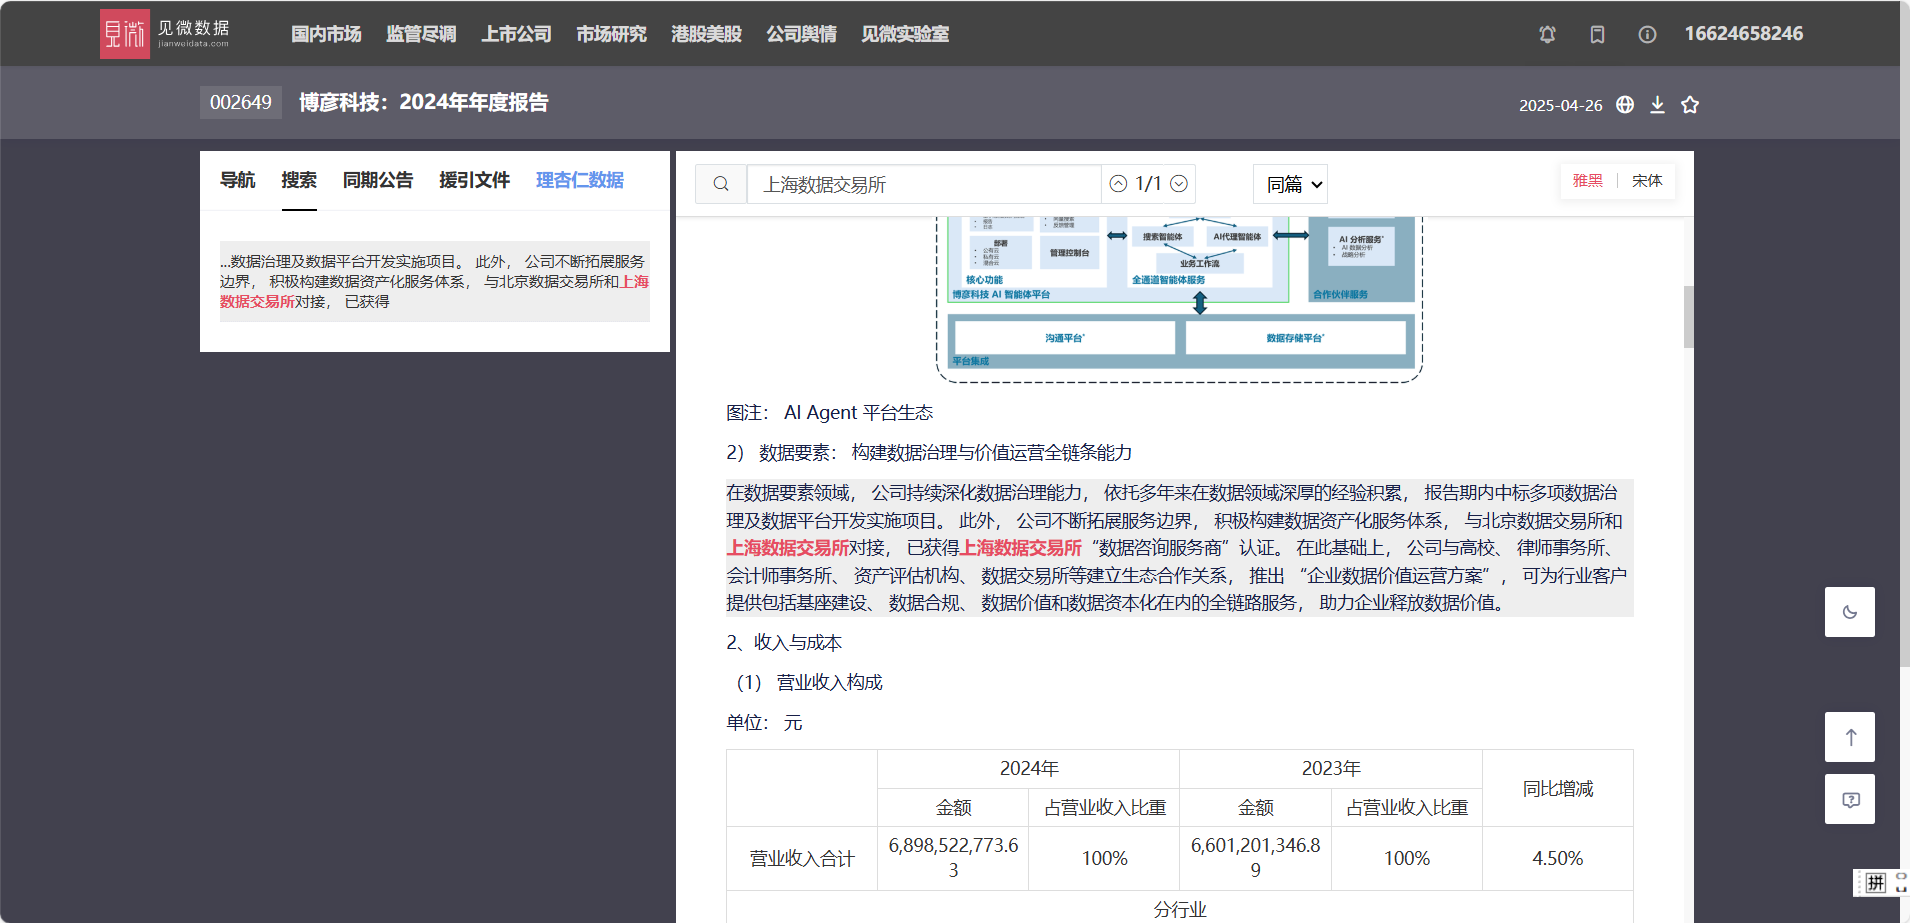Click stock code 002649 badge
This screenshot has height=923, width=1910.
(241, 102)
